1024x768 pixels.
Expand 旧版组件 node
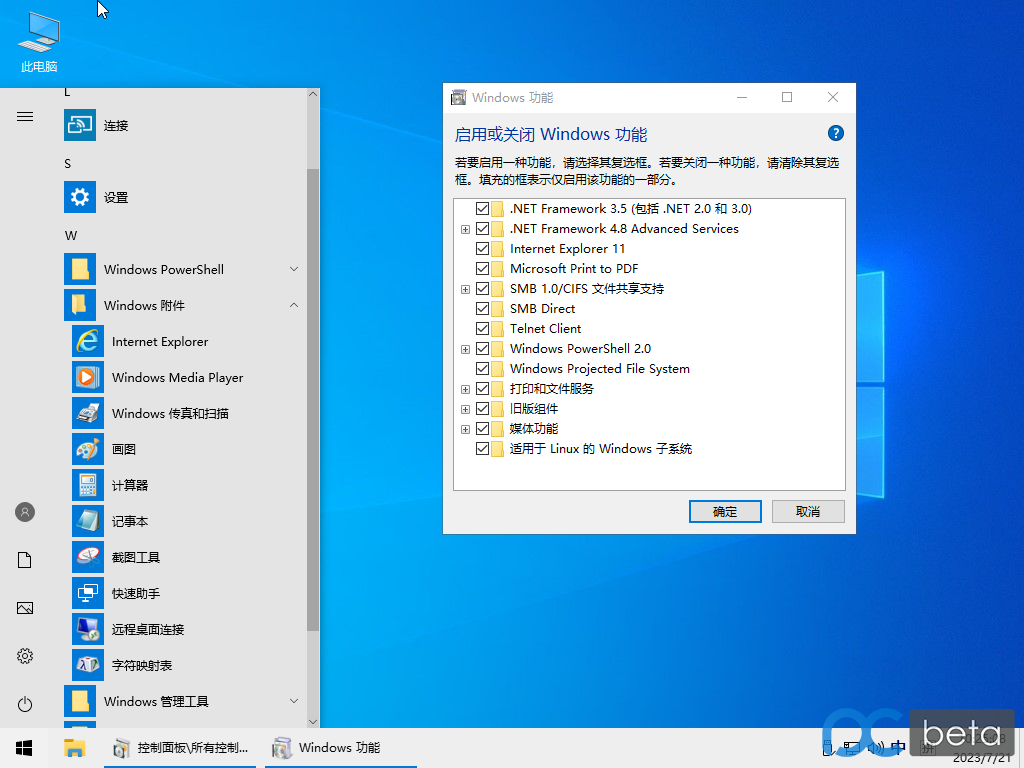pyautogui.click(x=466, y=409)
